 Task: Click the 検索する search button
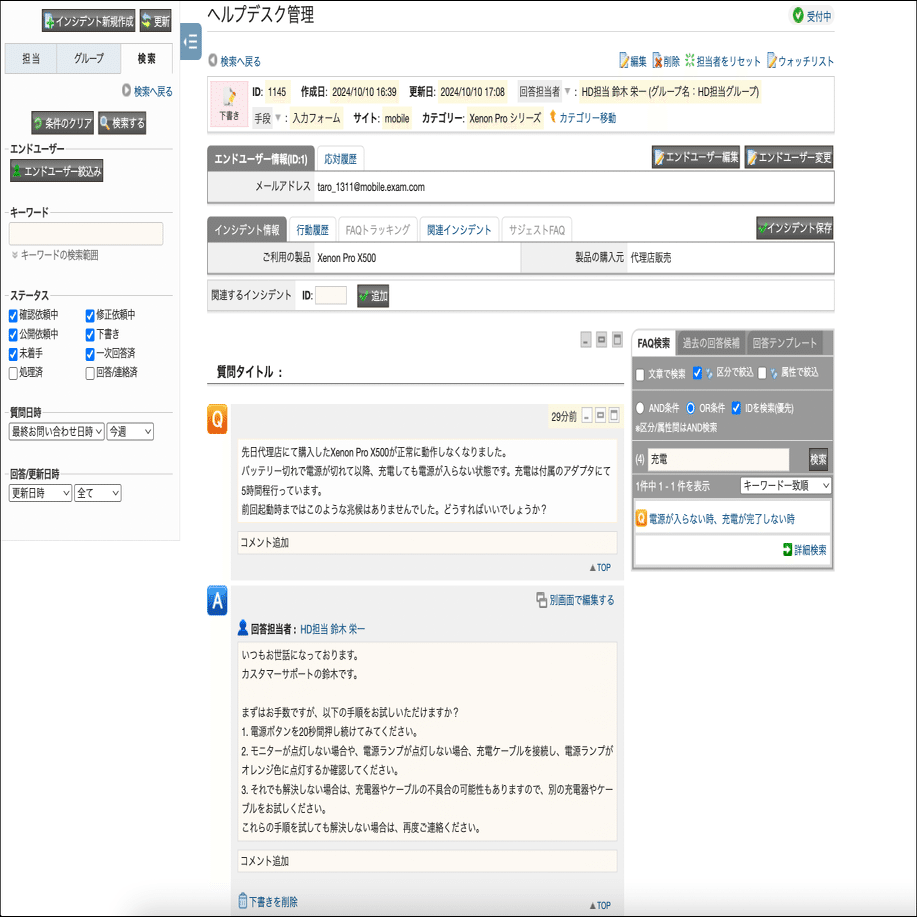[121, 123]
